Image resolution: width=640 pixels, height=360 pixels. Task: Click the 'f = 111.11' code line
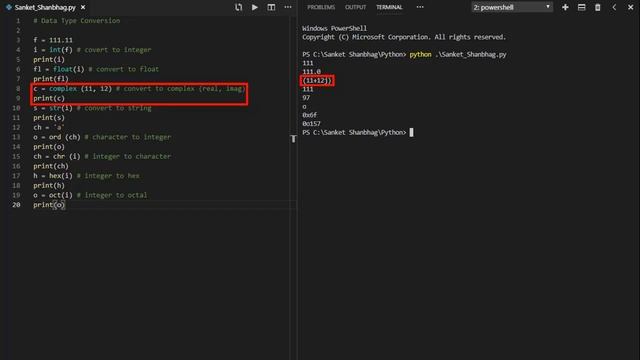pos(53,40)
